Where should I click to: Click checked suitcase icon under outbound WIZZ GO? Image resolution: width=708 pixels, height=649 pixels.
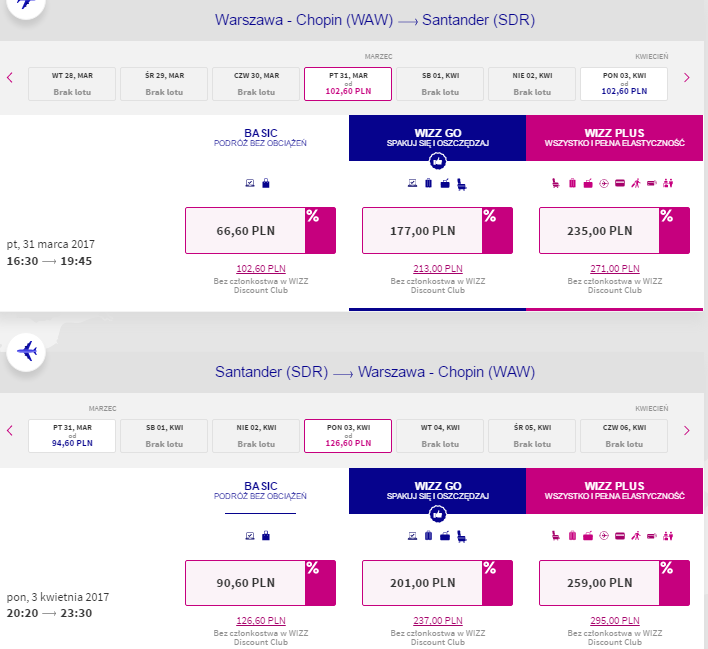[x=429, y=183]
